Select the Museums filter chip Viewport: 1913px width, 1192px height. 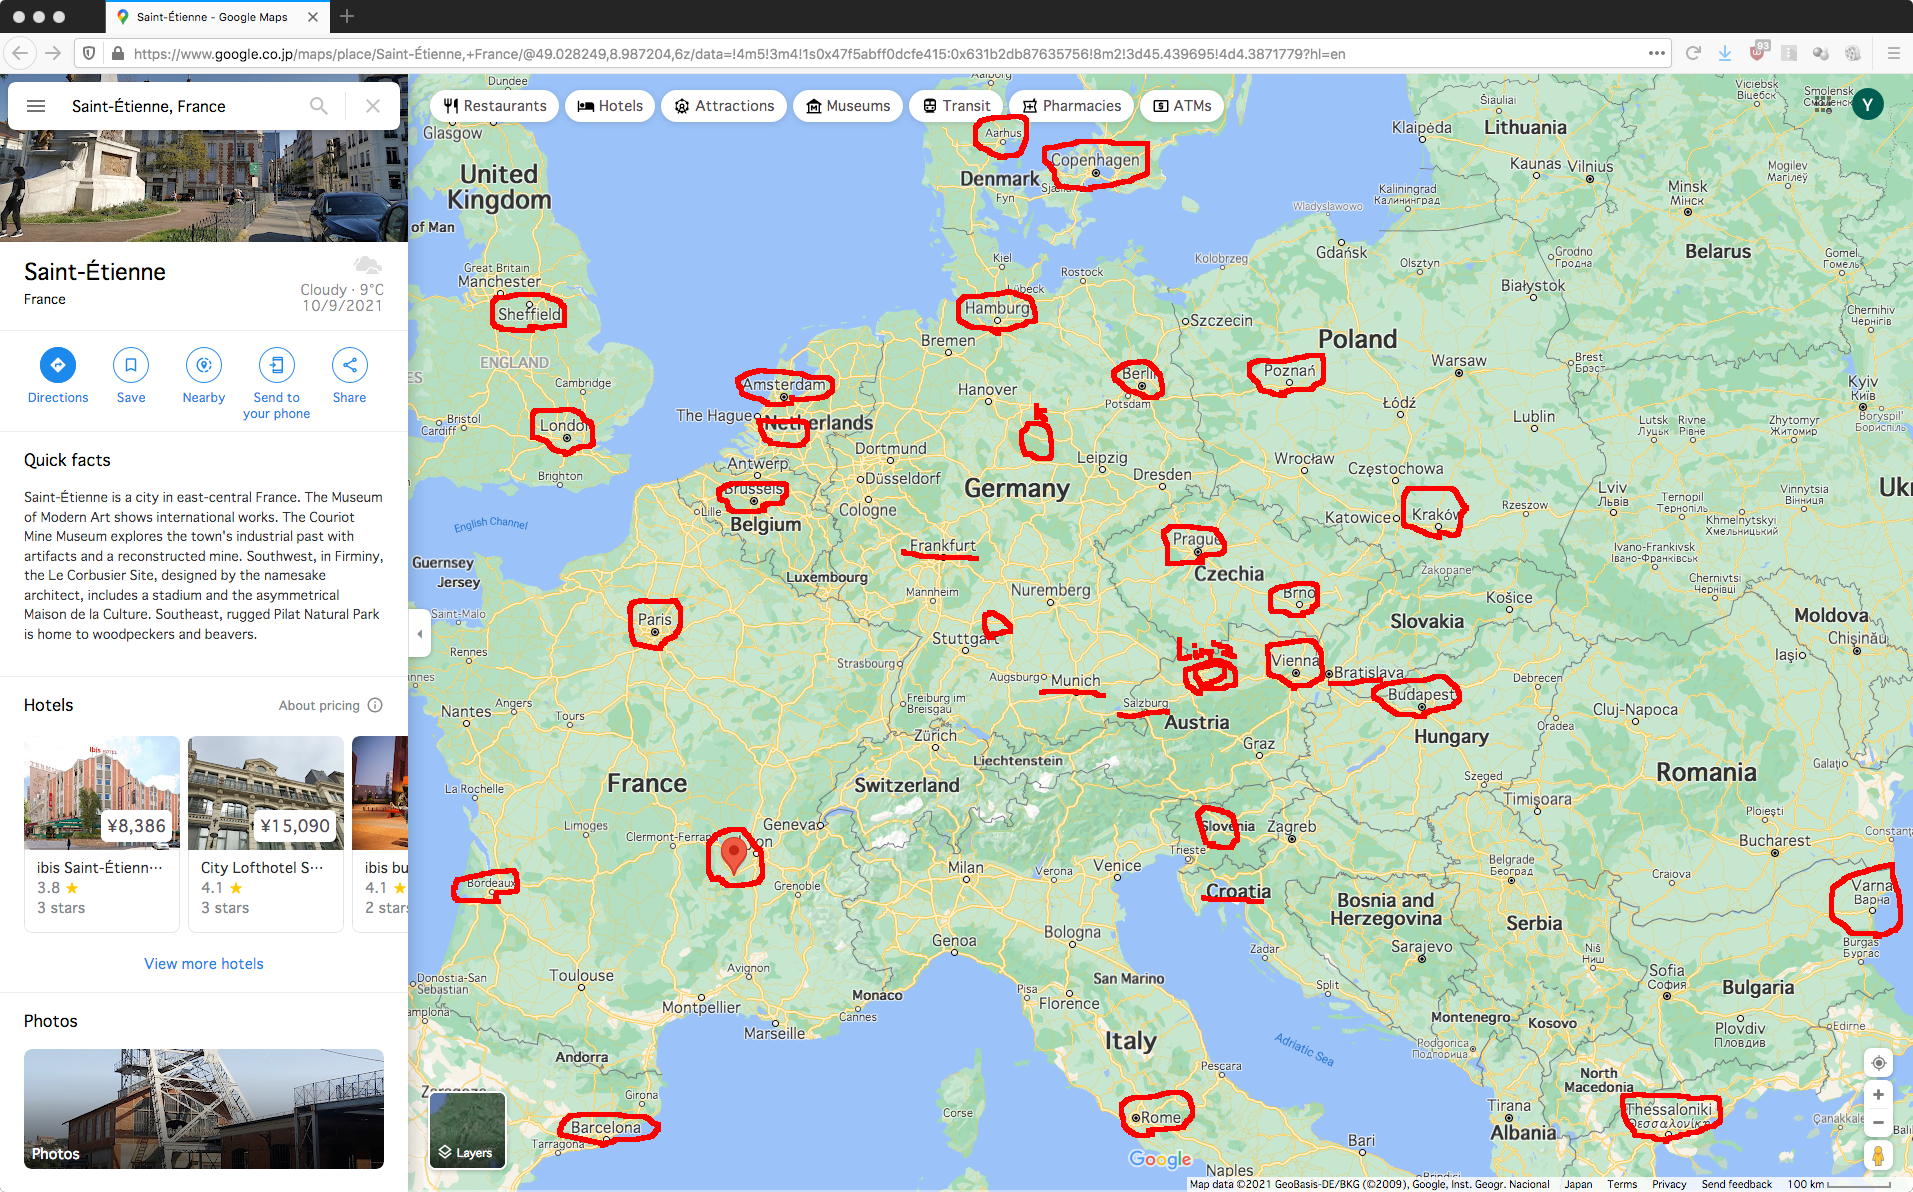coord(848,106)
